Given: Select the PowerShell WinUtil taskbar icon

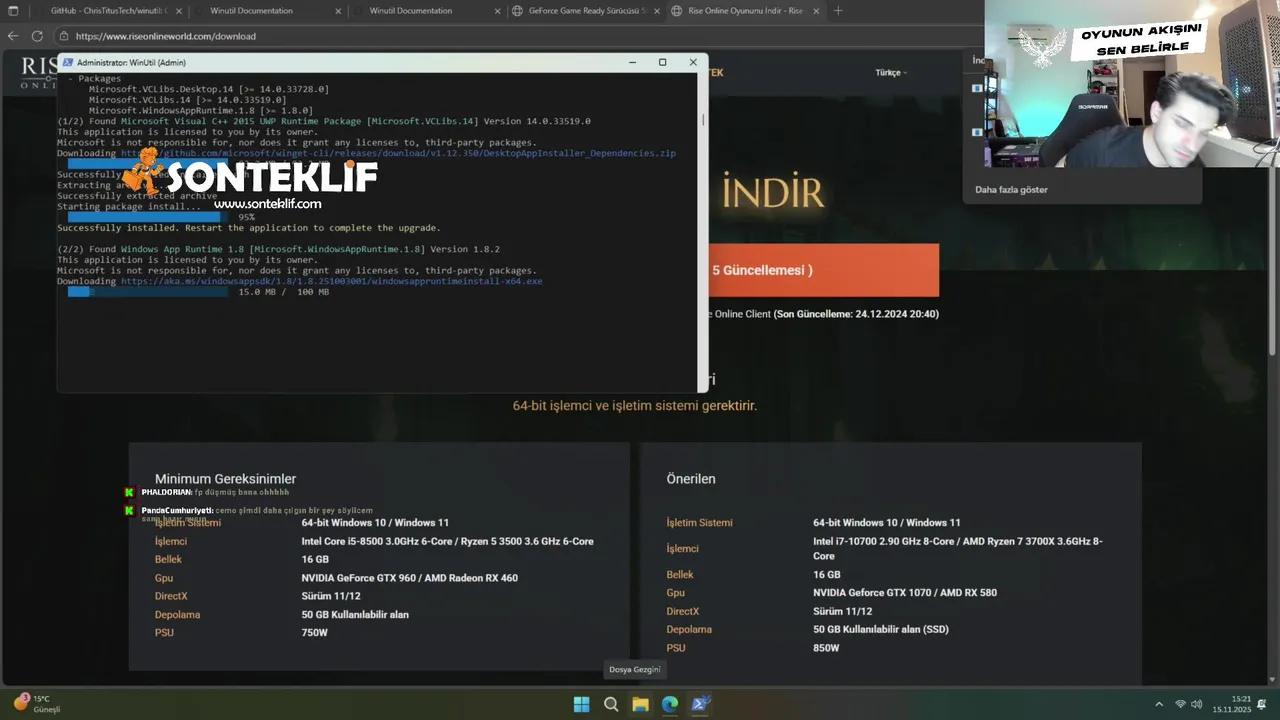Looking at the screenshot, I should tap(700, 704).
